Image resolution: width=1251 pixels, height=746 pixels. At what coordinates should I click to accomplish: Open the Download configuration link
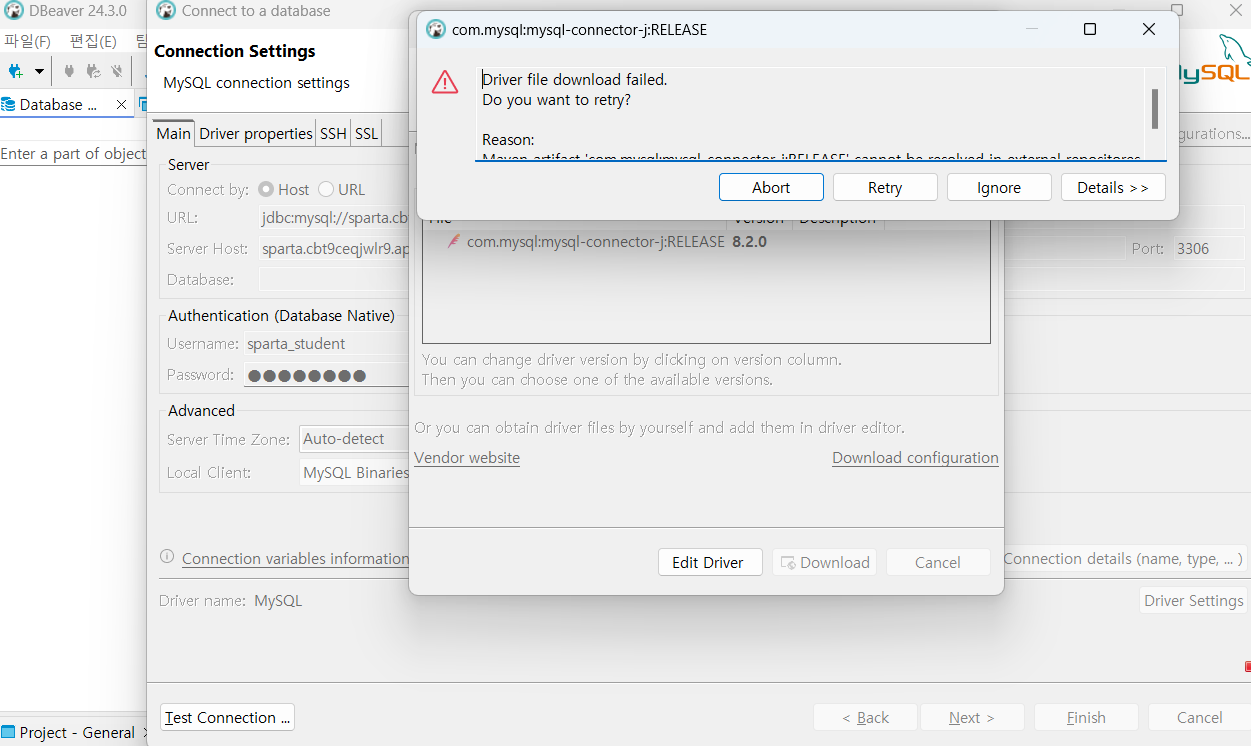coord(915,457)
